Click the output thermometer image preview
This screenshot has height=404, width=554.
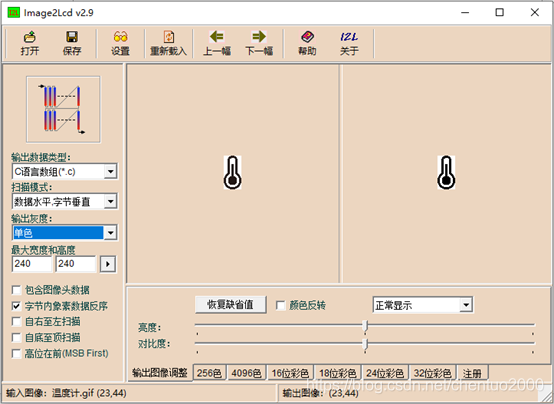coord(446,172)
